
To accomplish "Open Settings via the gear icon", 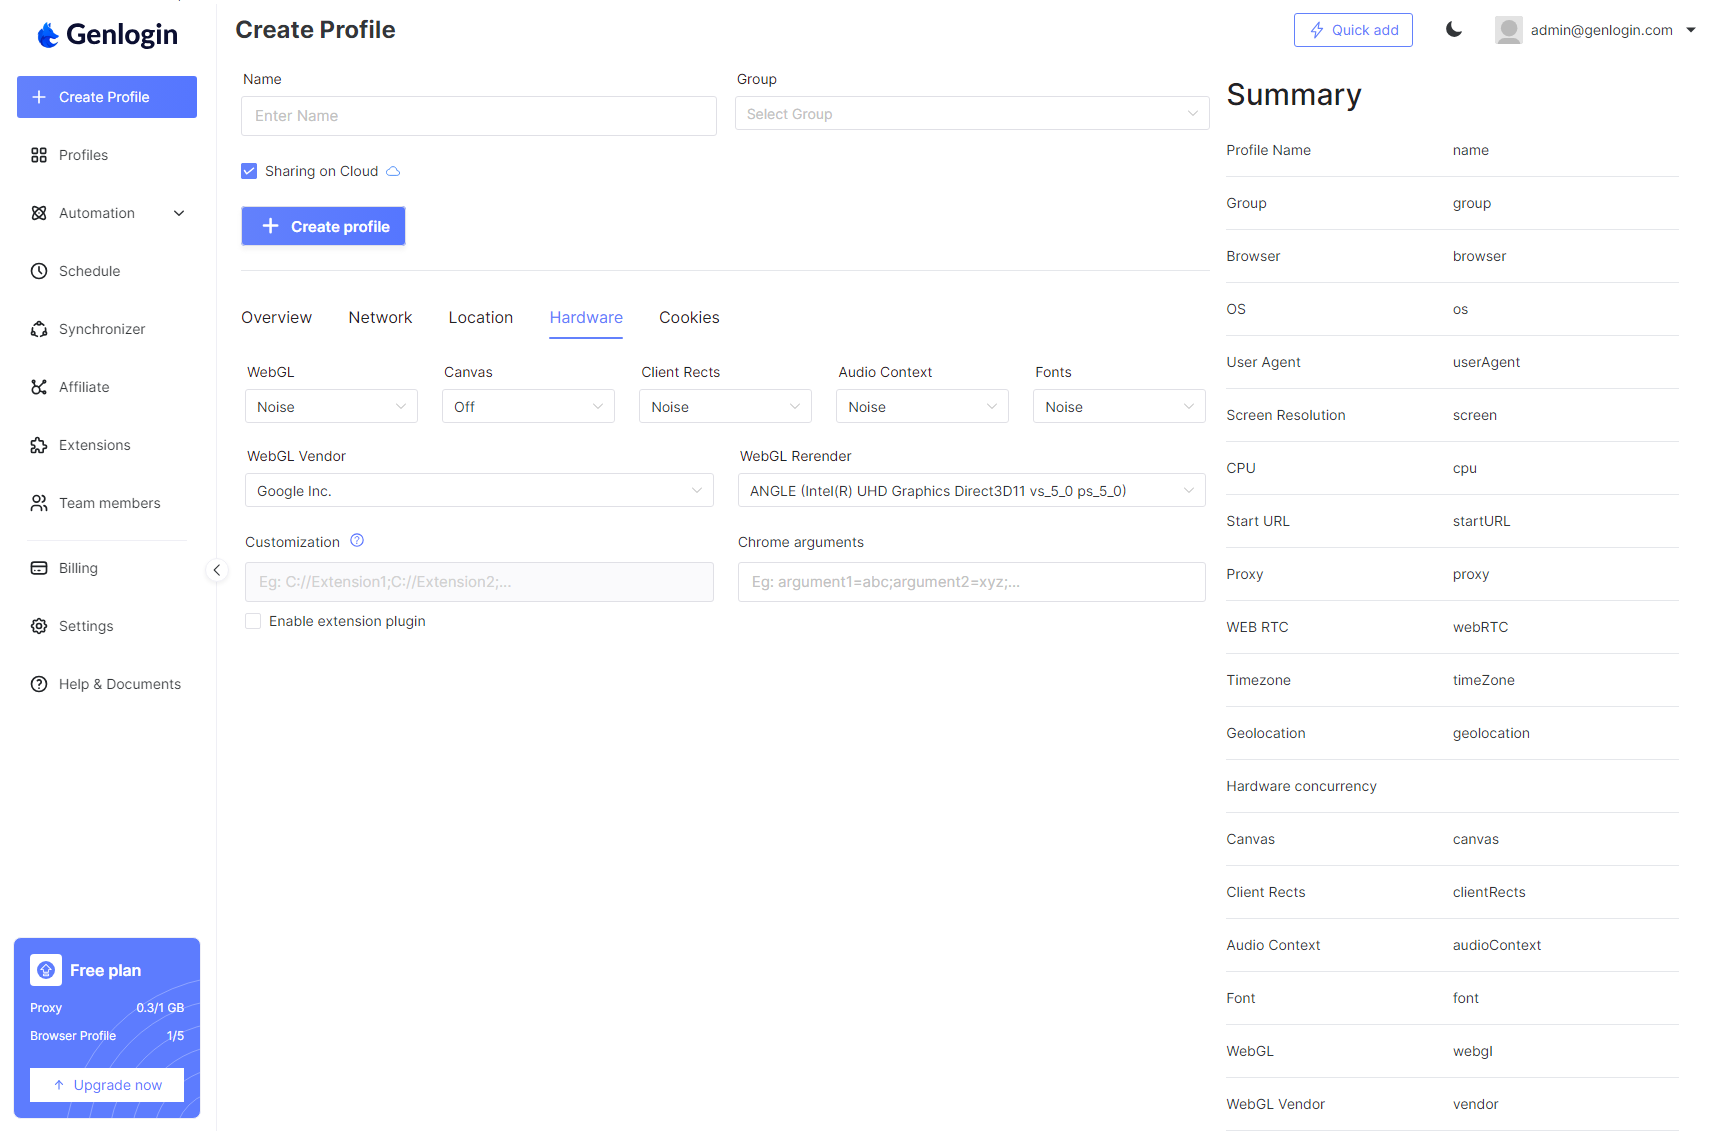I will click(39, 626).
